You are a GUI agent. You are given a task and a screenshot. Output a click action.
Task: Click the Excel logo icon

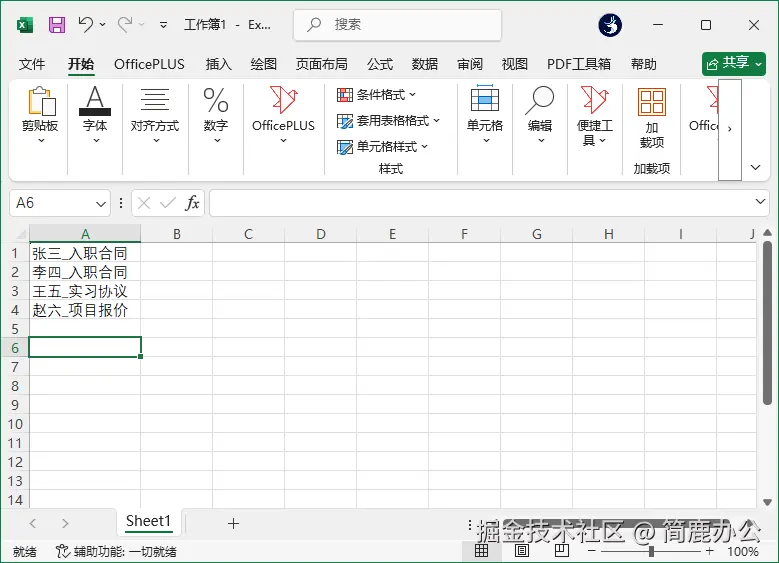click(x=25, y=25)
